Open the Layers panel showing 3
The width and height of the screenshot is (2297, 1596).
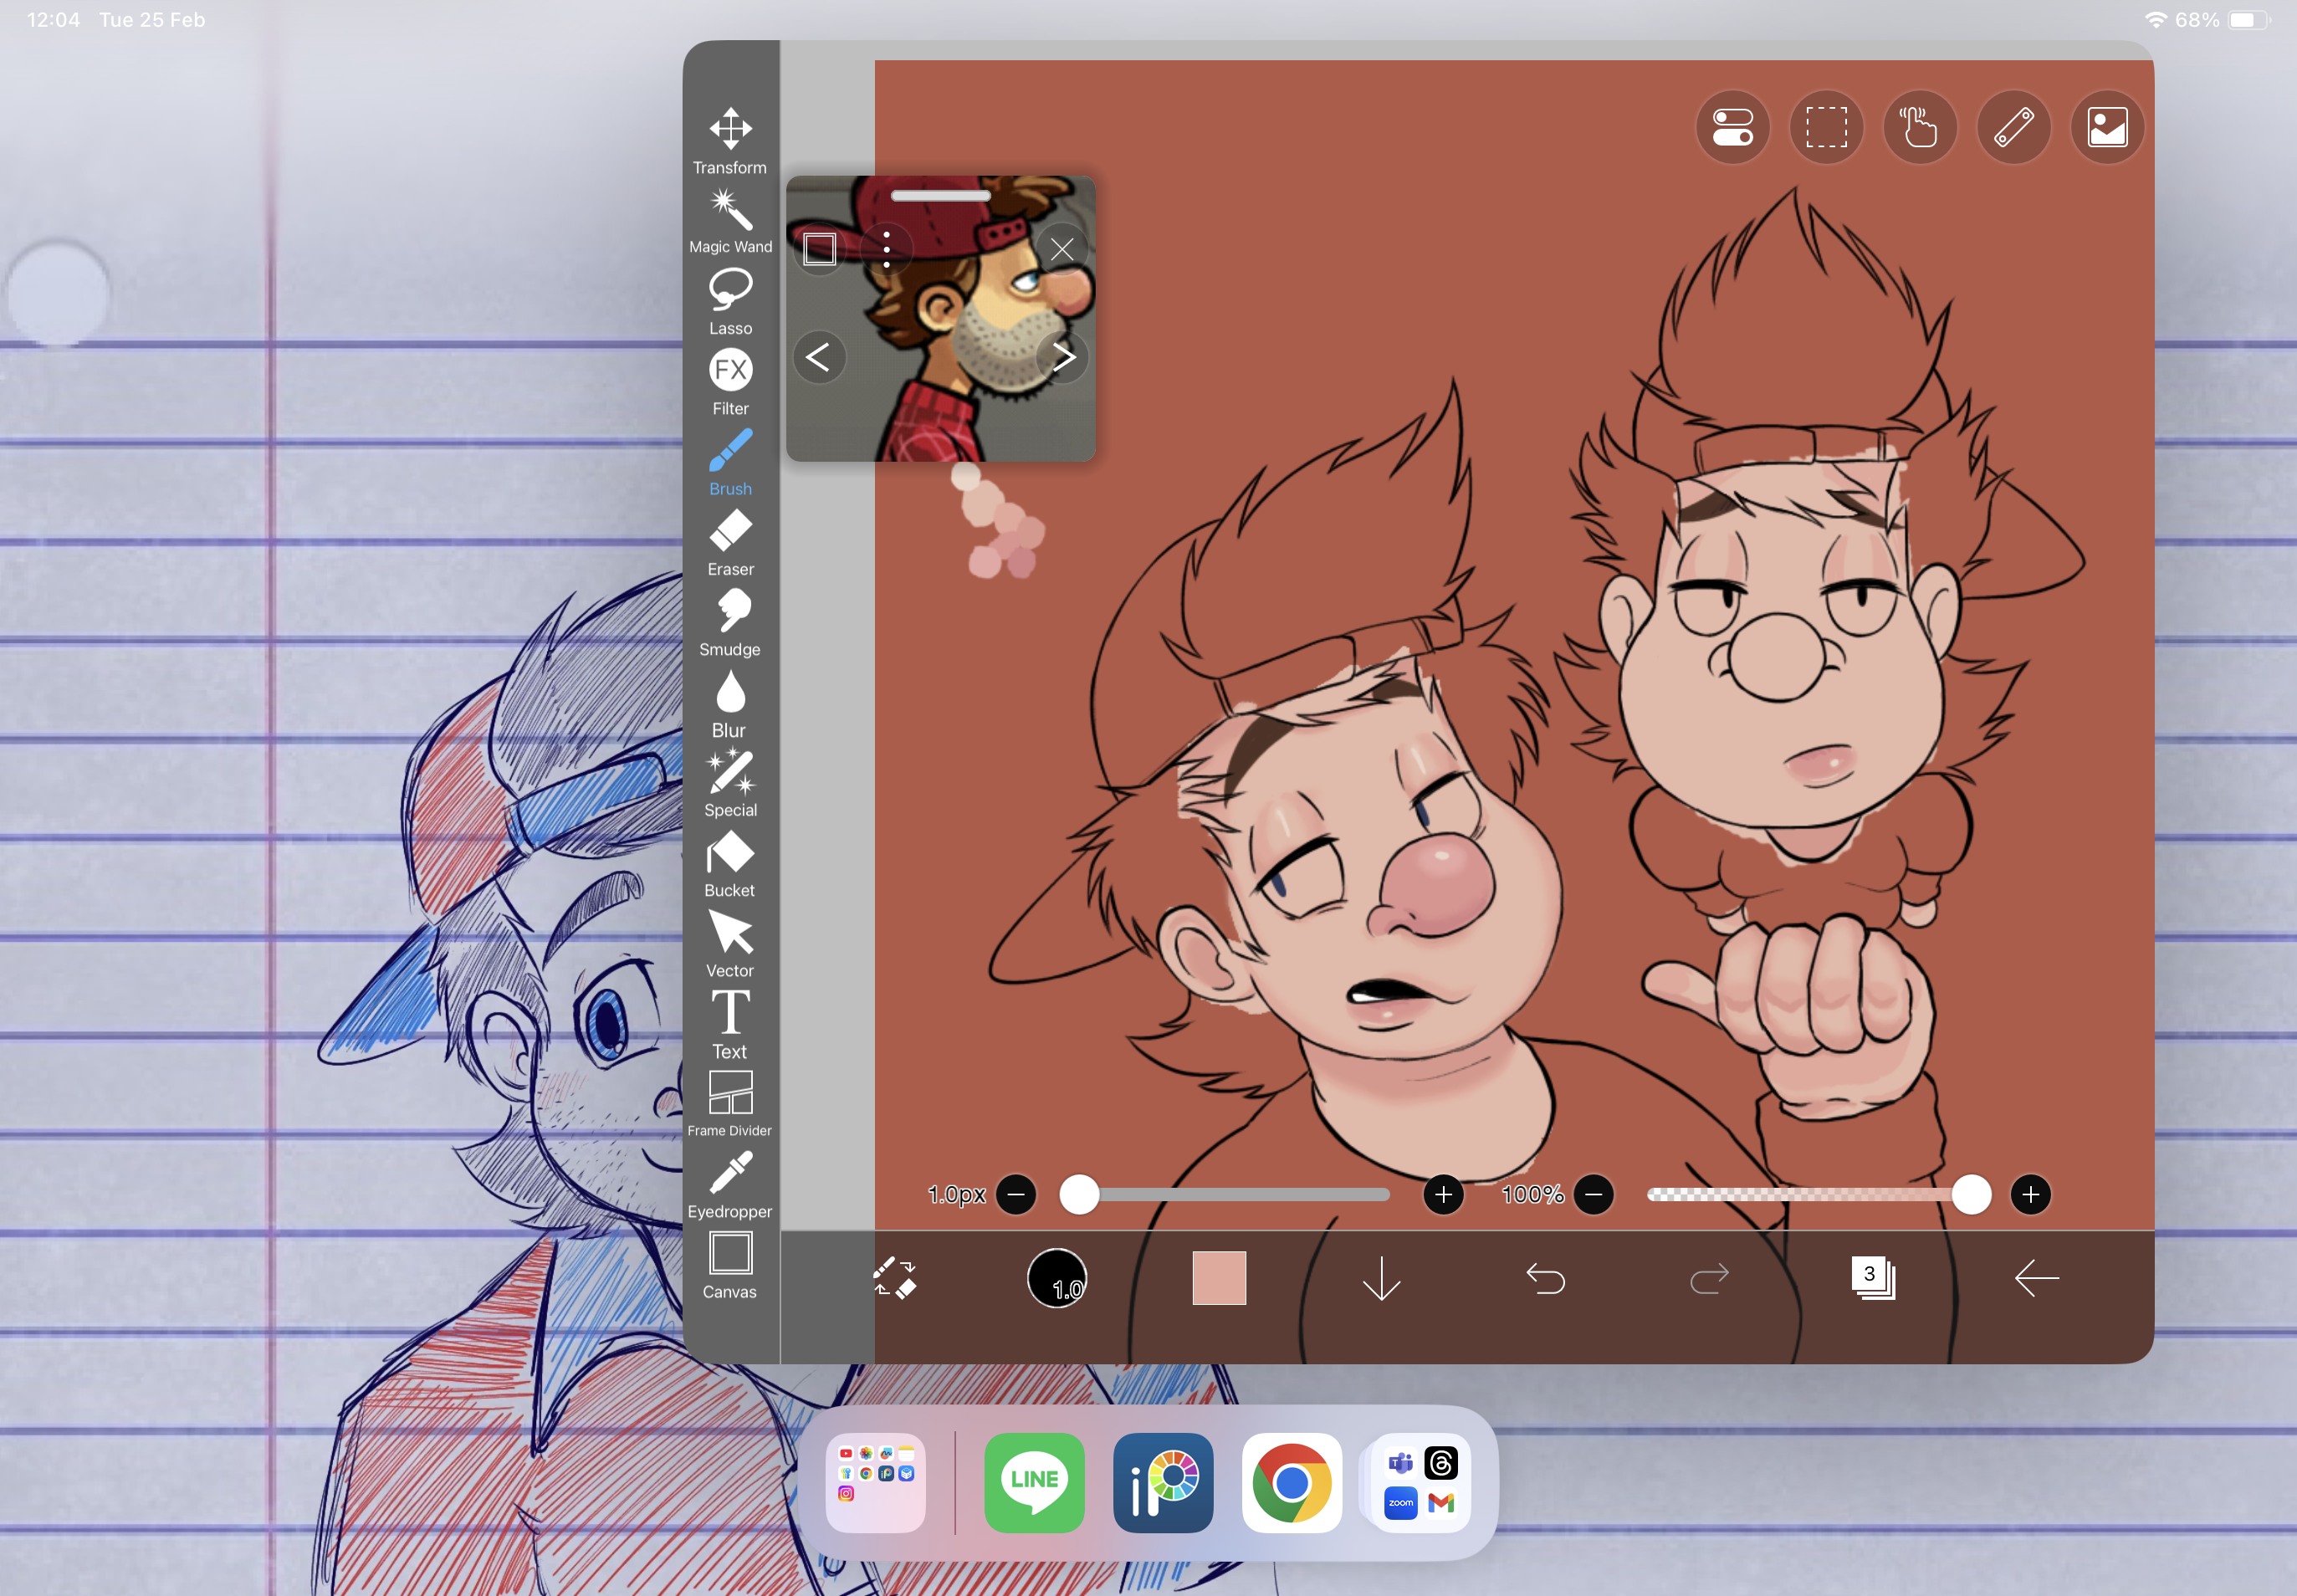click(1872, 1277)
